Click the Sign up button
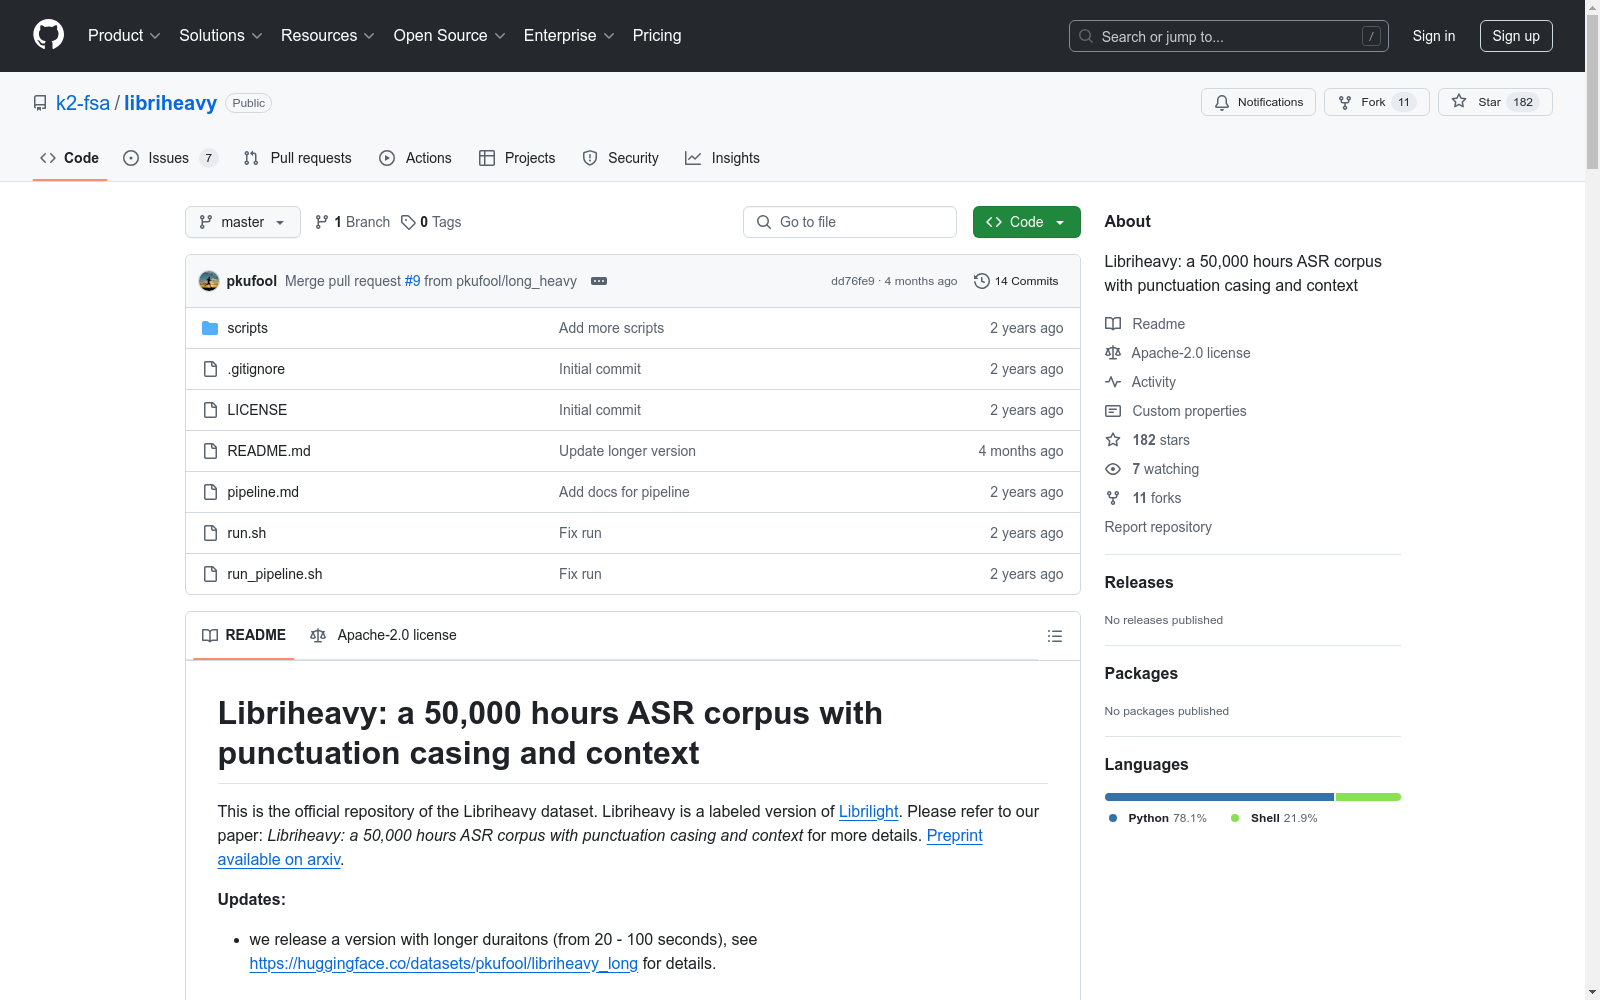This screenshot has width=1600, height=1000. [1516, 36]
